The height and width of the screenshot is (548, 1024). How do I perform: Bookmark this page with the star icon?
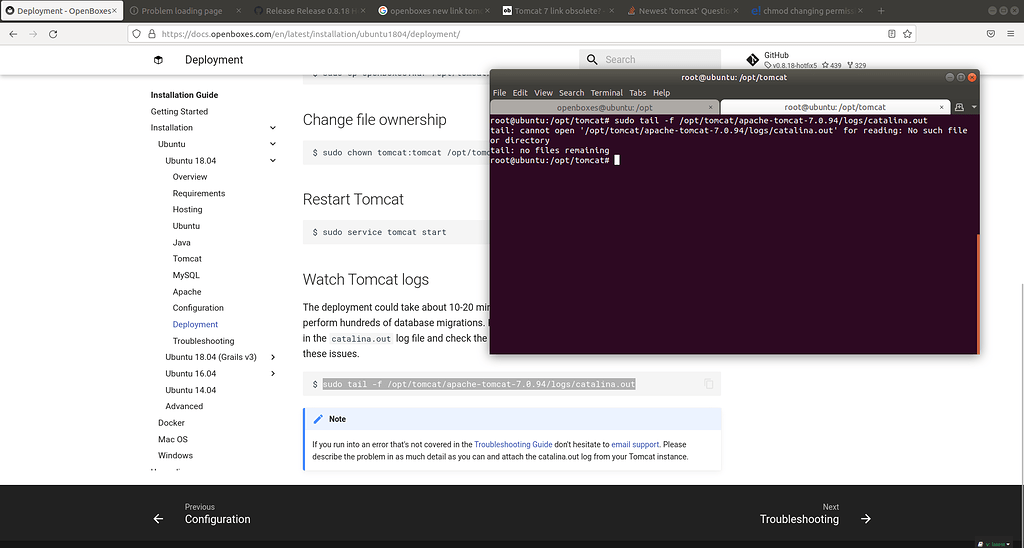(907, 34)
